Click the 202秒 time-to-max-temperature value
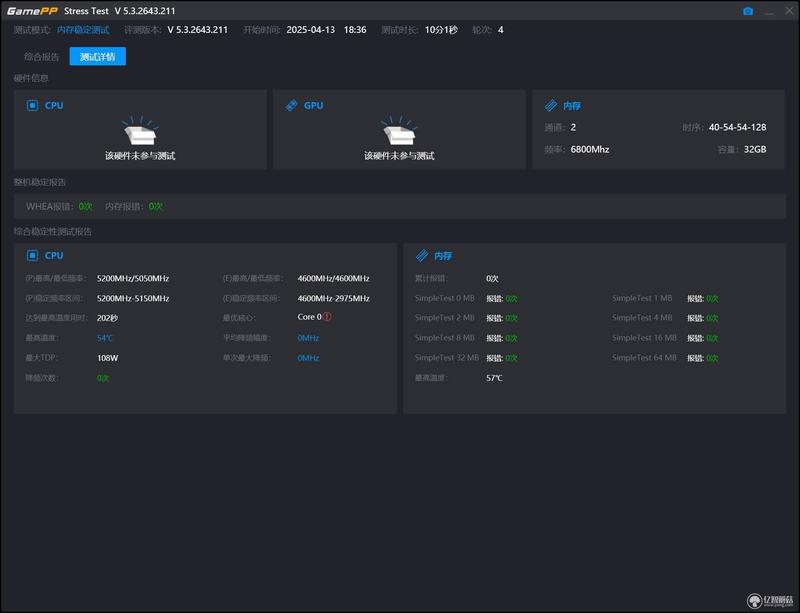Viewport: 800px width, 613px height. pos(107,318)
